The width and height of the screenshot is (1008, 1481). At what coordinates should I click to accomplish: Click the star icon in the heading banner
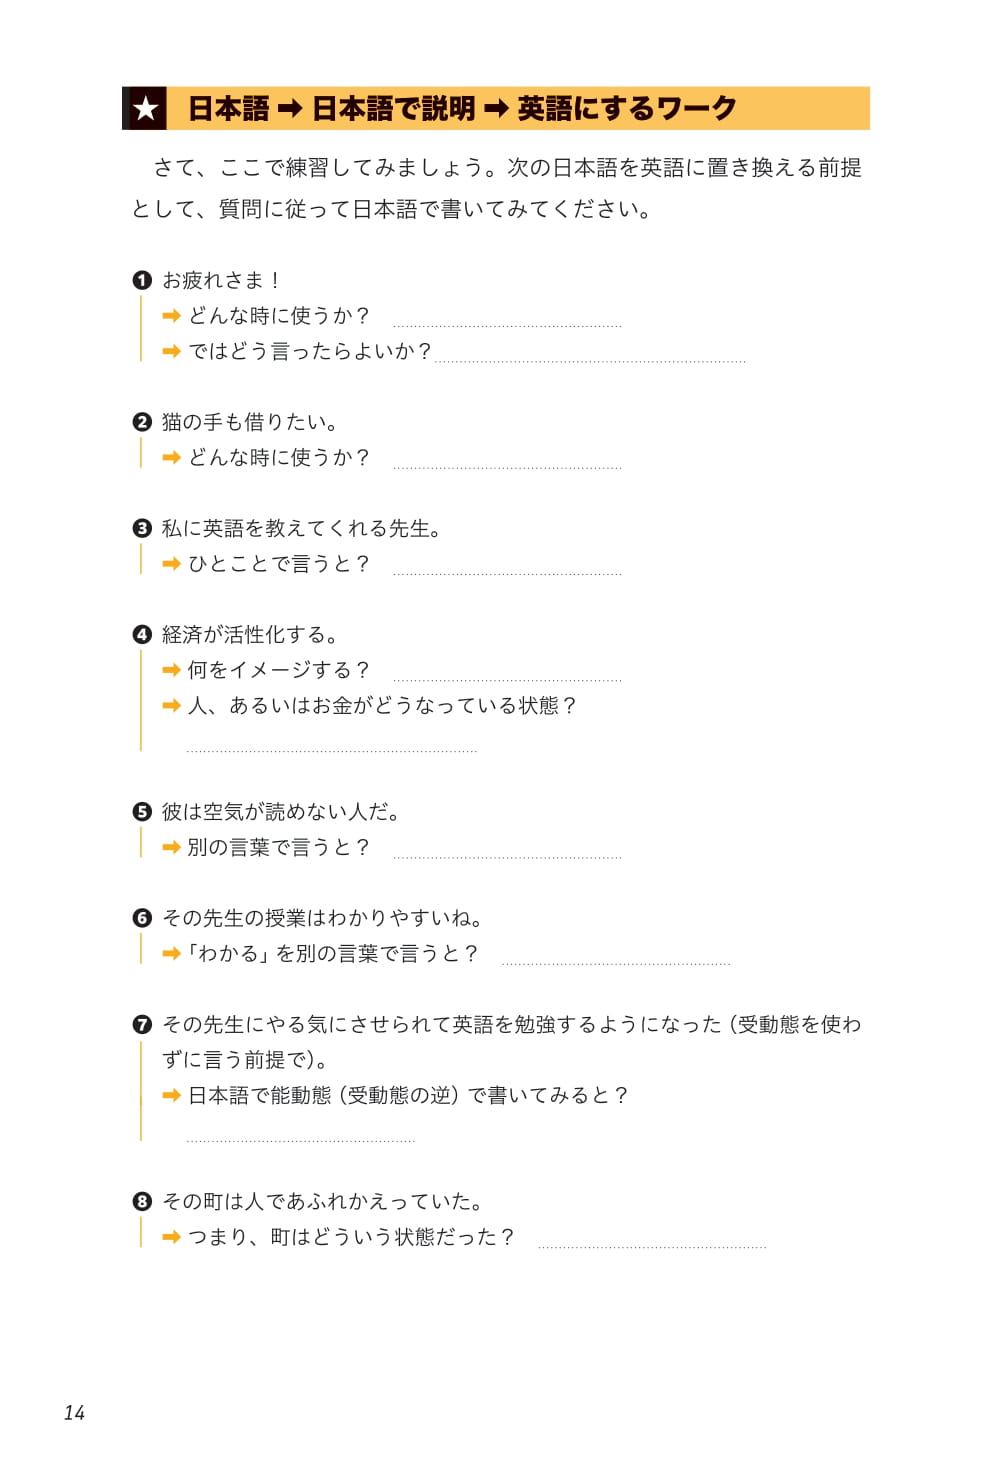point(146,108)
